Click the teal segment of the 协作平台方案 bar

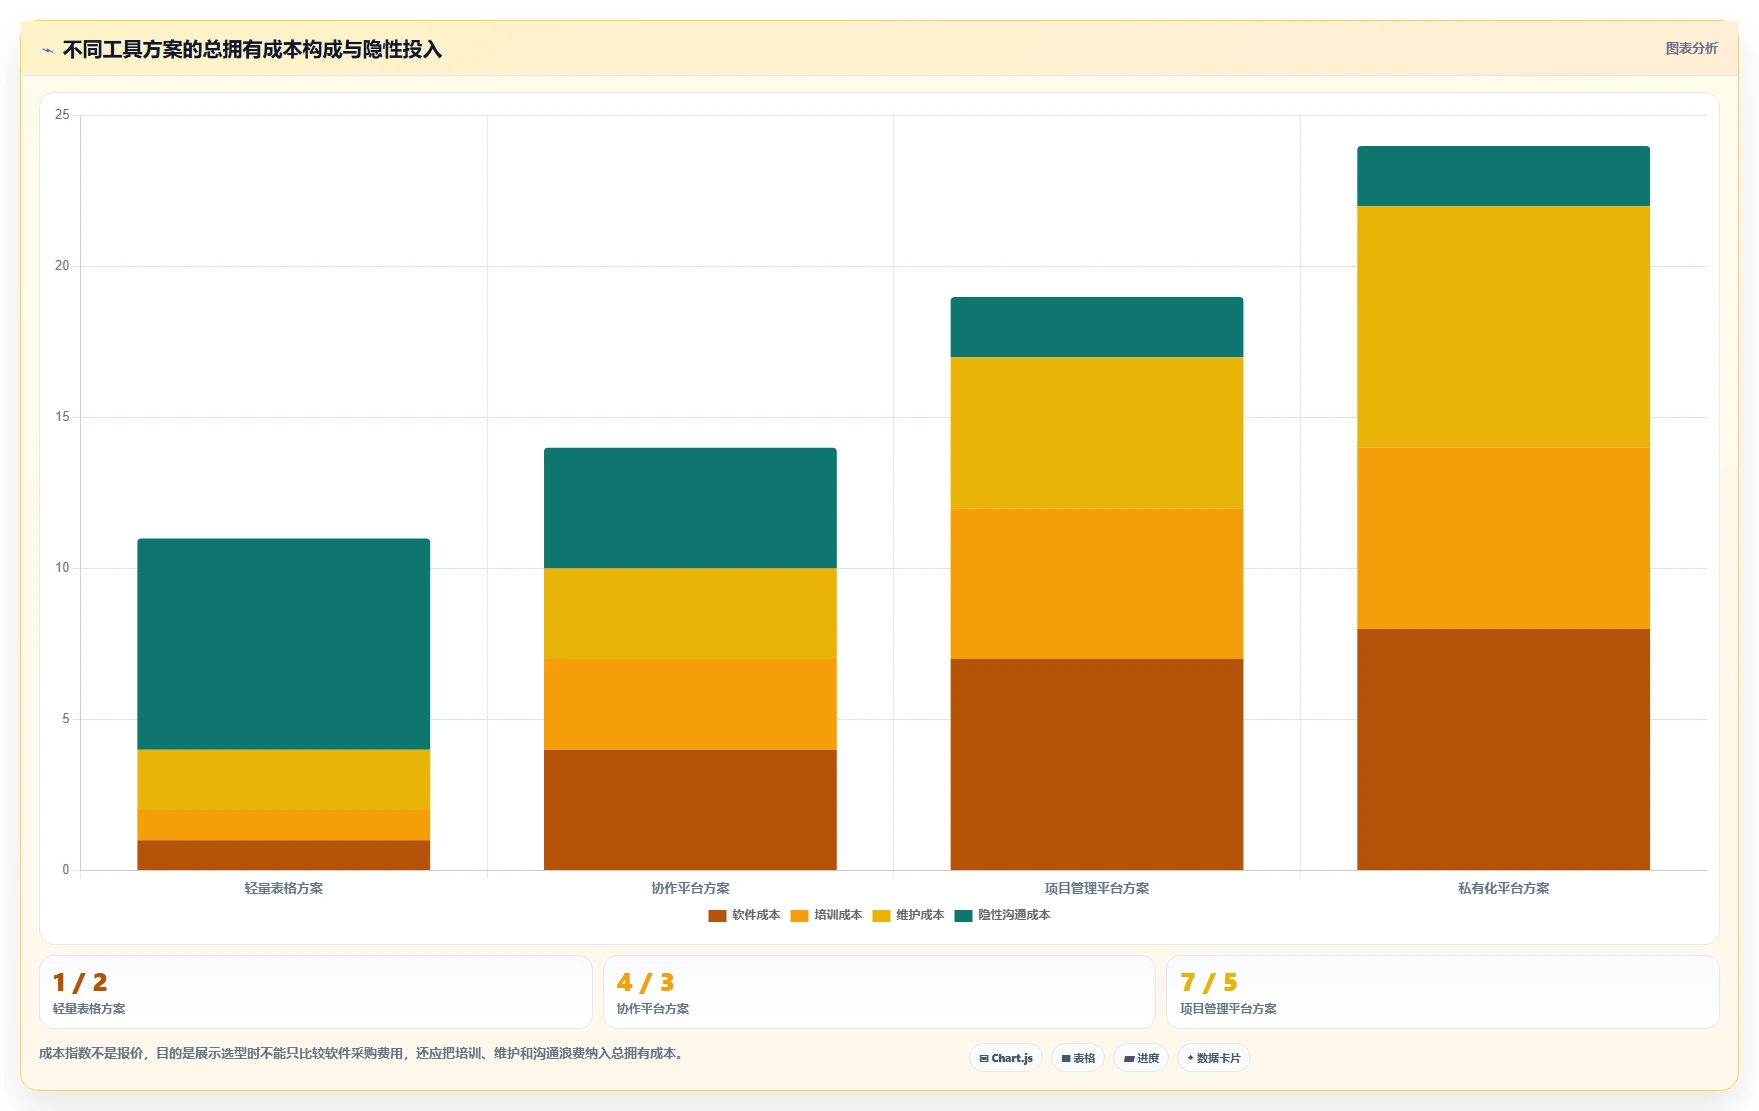(690, 508)
